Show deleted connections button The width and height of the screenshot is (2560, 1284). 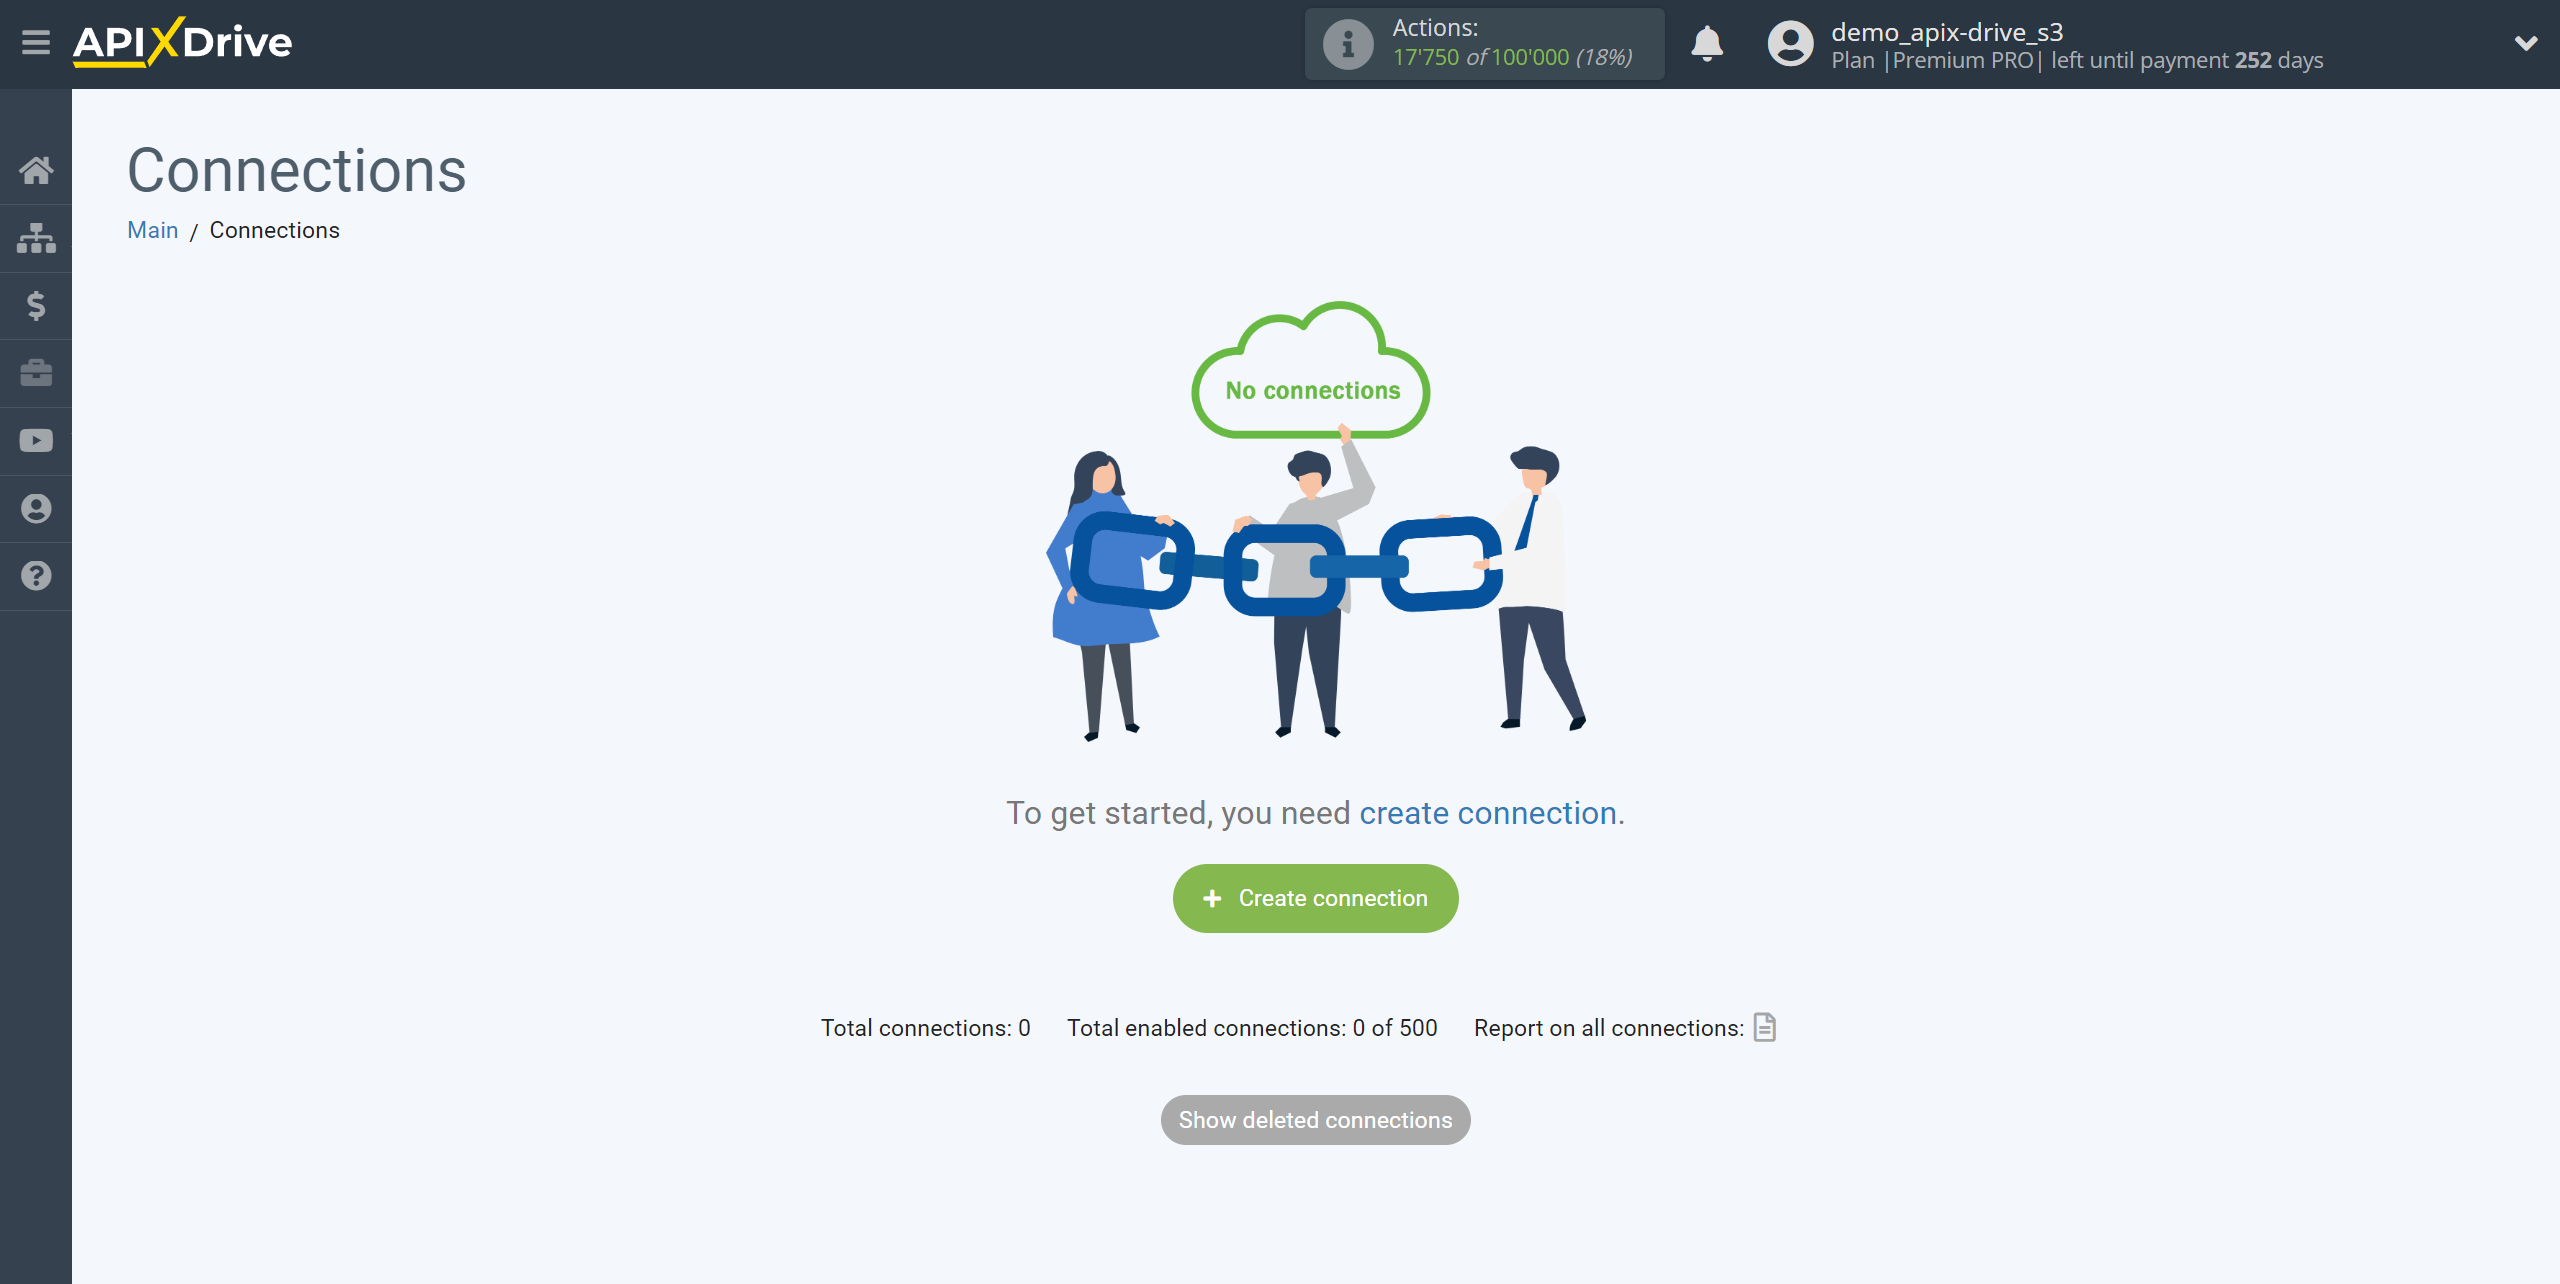pos(1316,1120)
